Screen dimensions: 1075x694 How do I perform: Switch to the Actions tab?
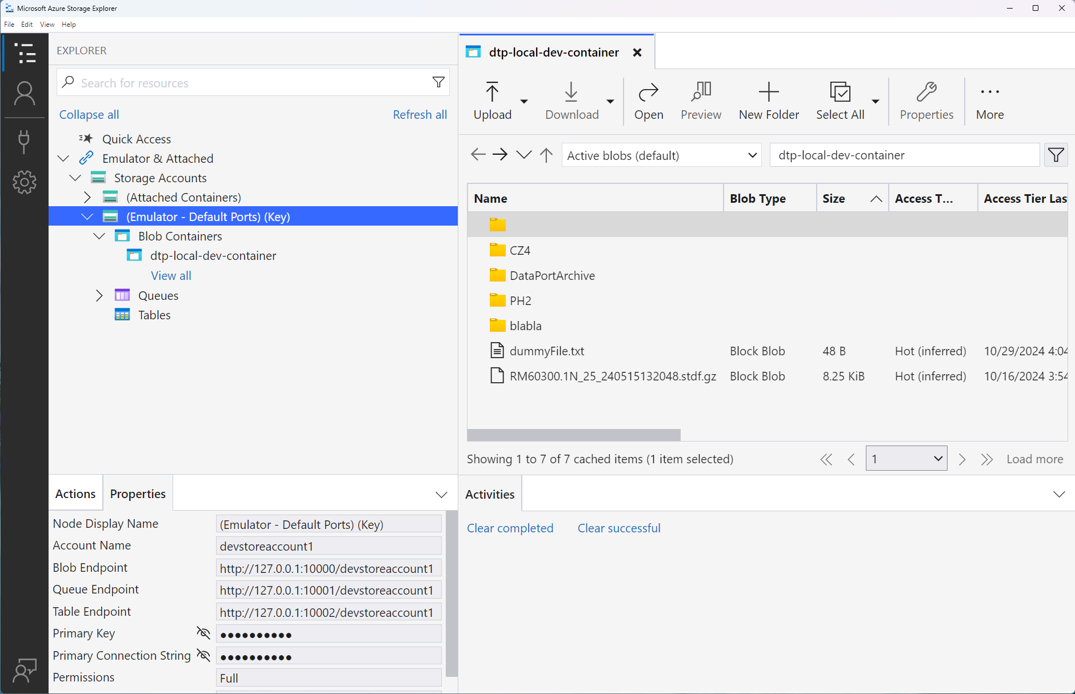click(x=75, y=493)
